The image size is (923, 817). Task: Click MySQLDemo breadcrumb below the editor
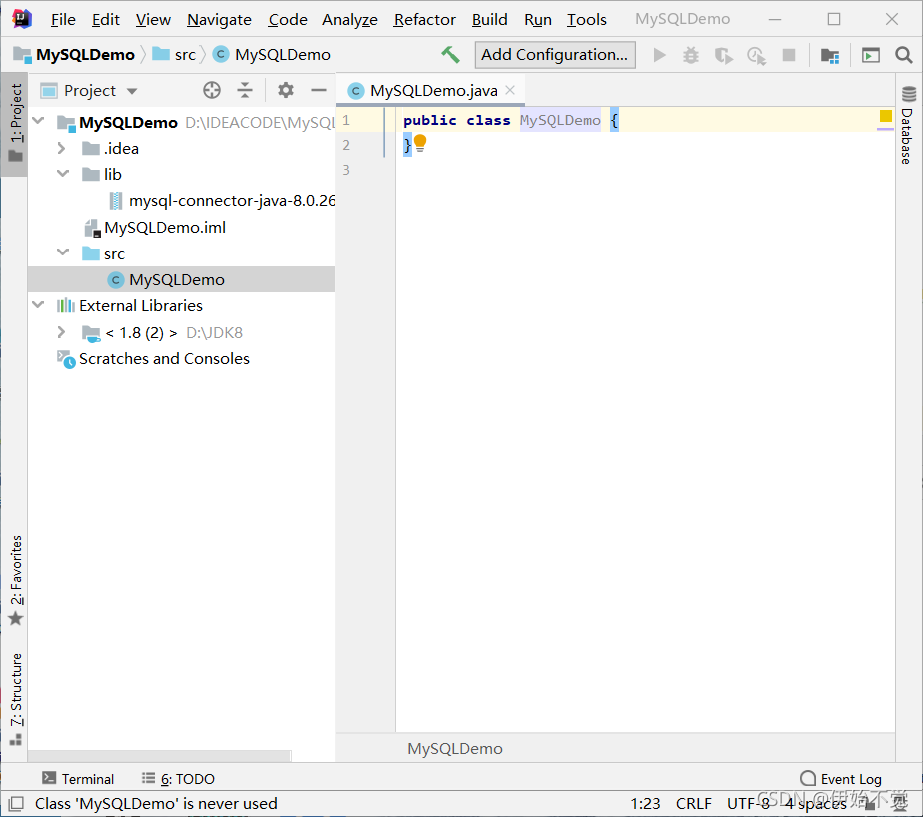[454, 749]
